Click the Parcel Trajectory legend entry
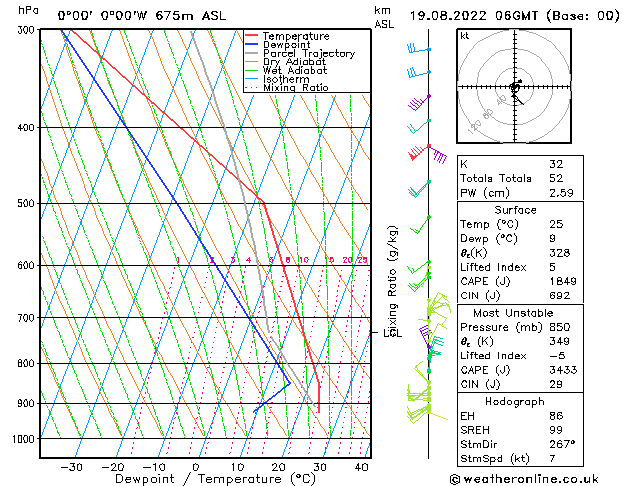Image resolution: width=629 pixels, height=486 pixels. click(300, 53)
